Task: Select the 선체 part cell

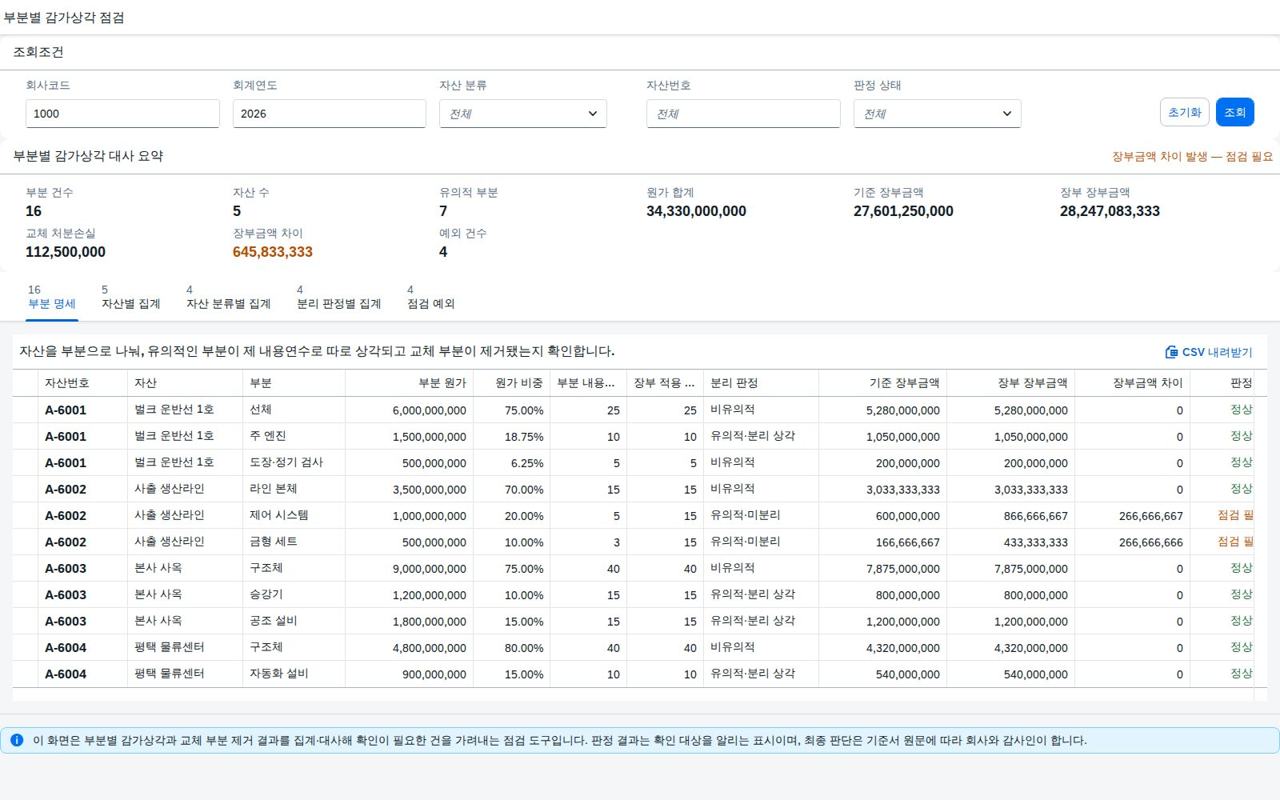Action: tap(294, 410)
